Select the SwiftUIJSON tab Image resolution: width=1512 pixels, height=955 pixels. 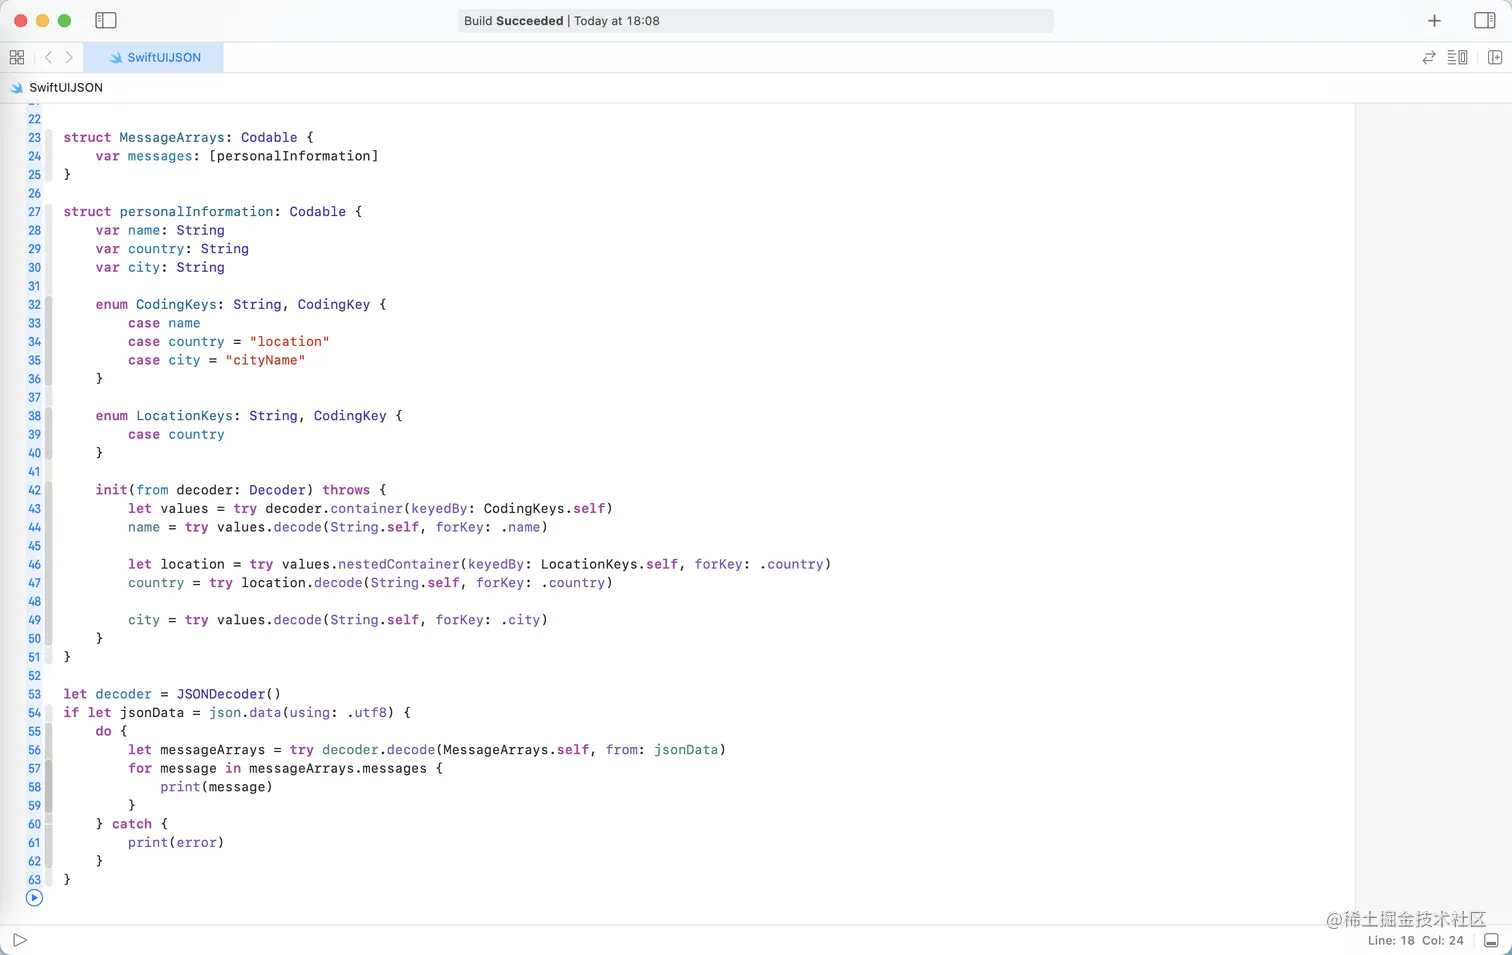point(154,57)
